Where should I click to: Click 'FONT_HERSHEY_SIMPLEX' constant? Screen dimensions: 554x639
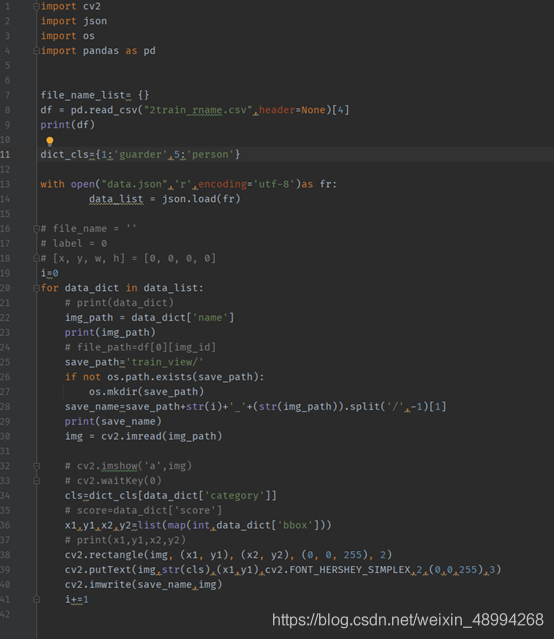pos(349,570)
